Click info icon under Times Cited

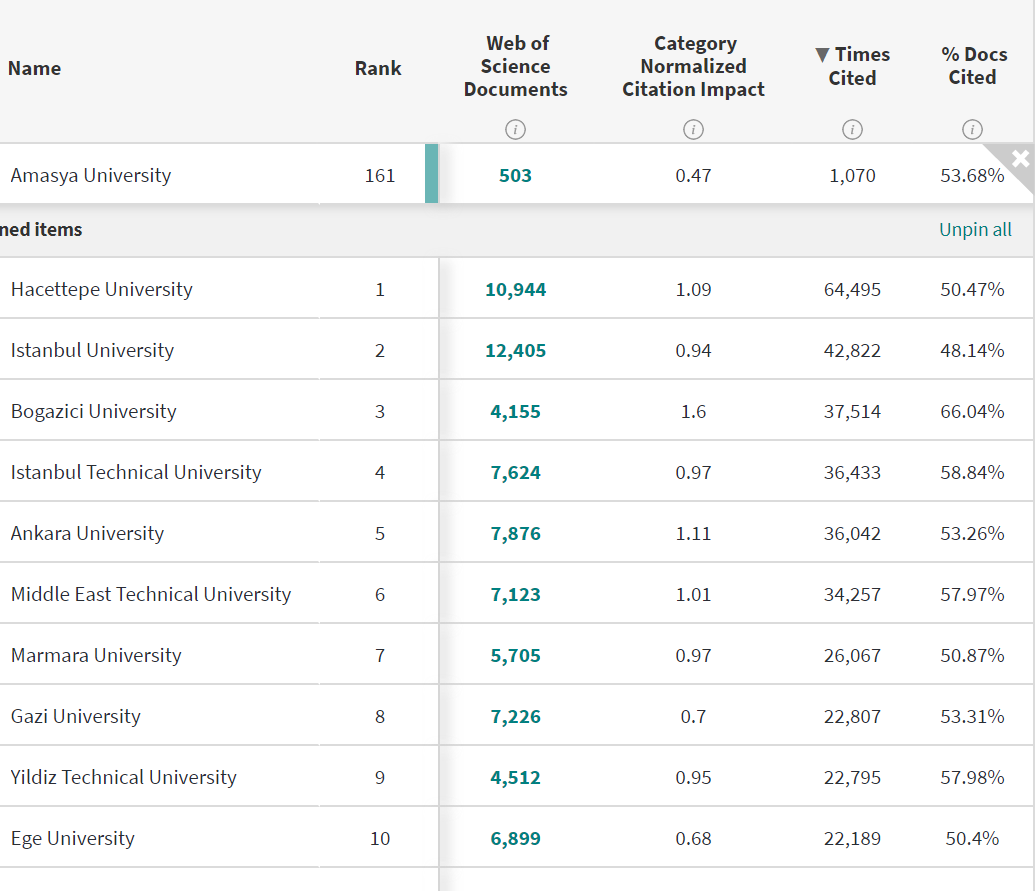pyautogui.click(x=852, y=129)
